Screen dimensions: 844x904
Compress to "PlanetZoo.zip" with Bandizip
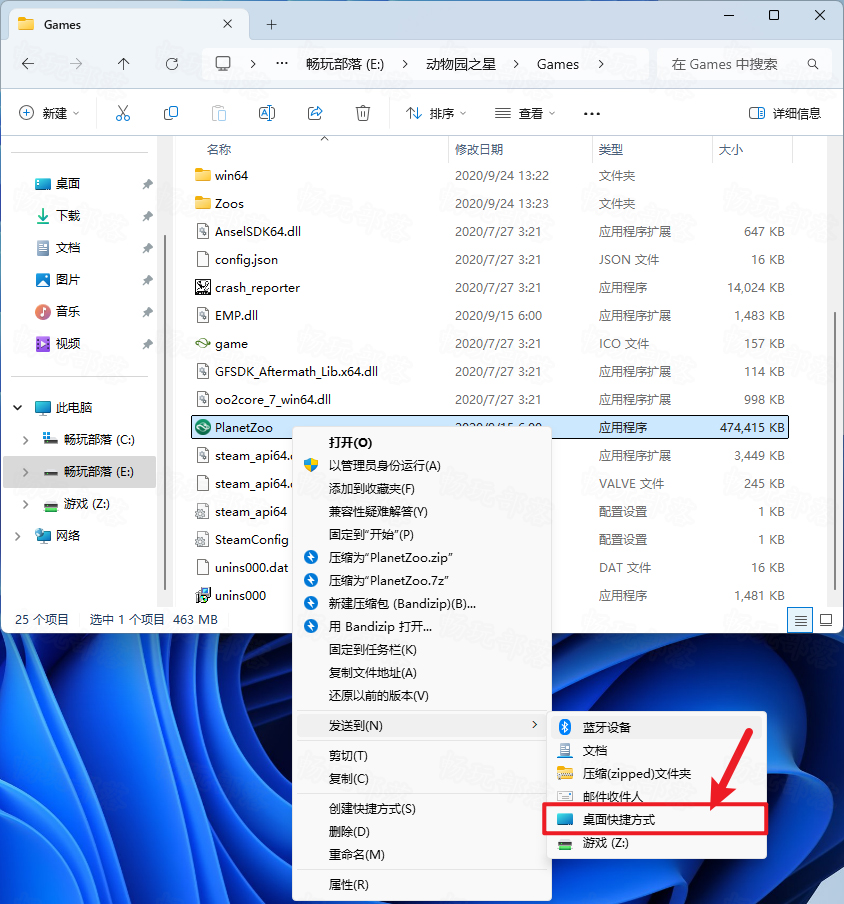point(421,558)
